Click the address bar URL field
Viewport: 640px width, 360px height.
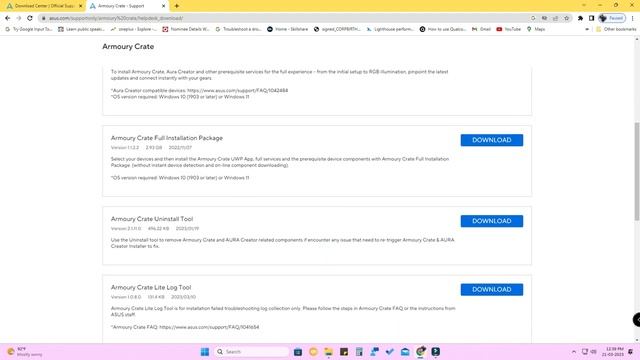pyautogui.click(x=286, y=18)
